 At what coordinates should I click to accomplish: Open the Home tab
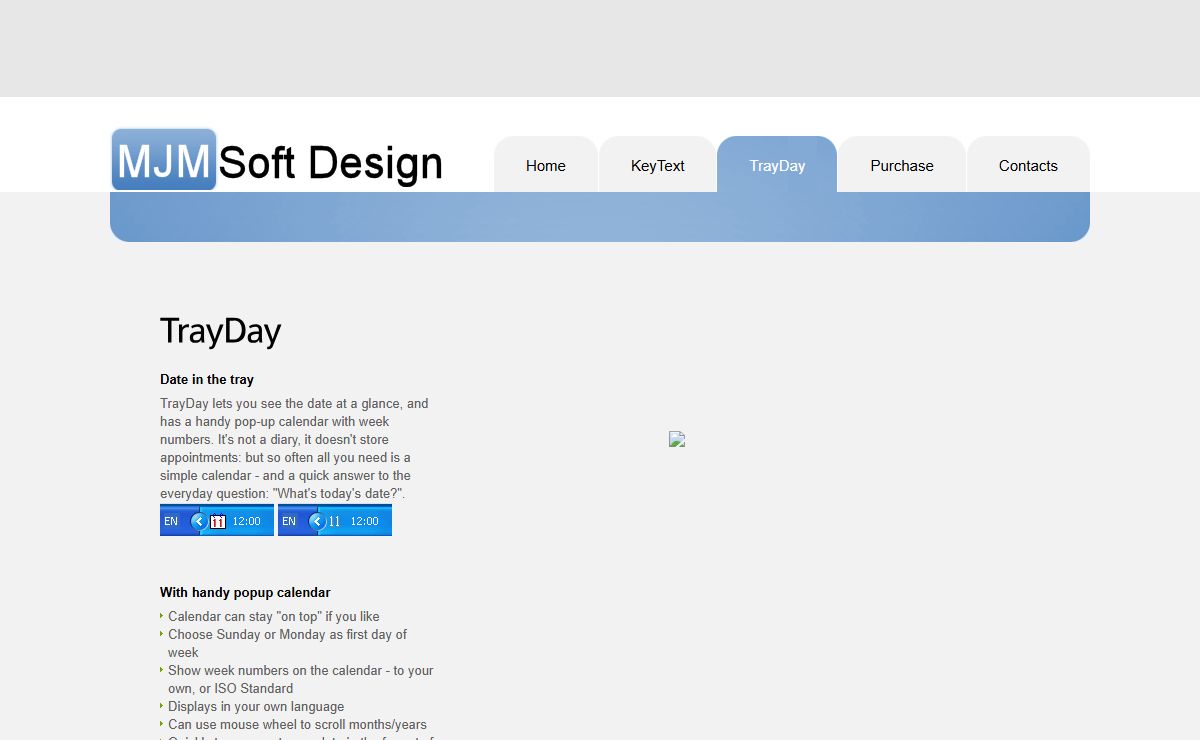546,165
